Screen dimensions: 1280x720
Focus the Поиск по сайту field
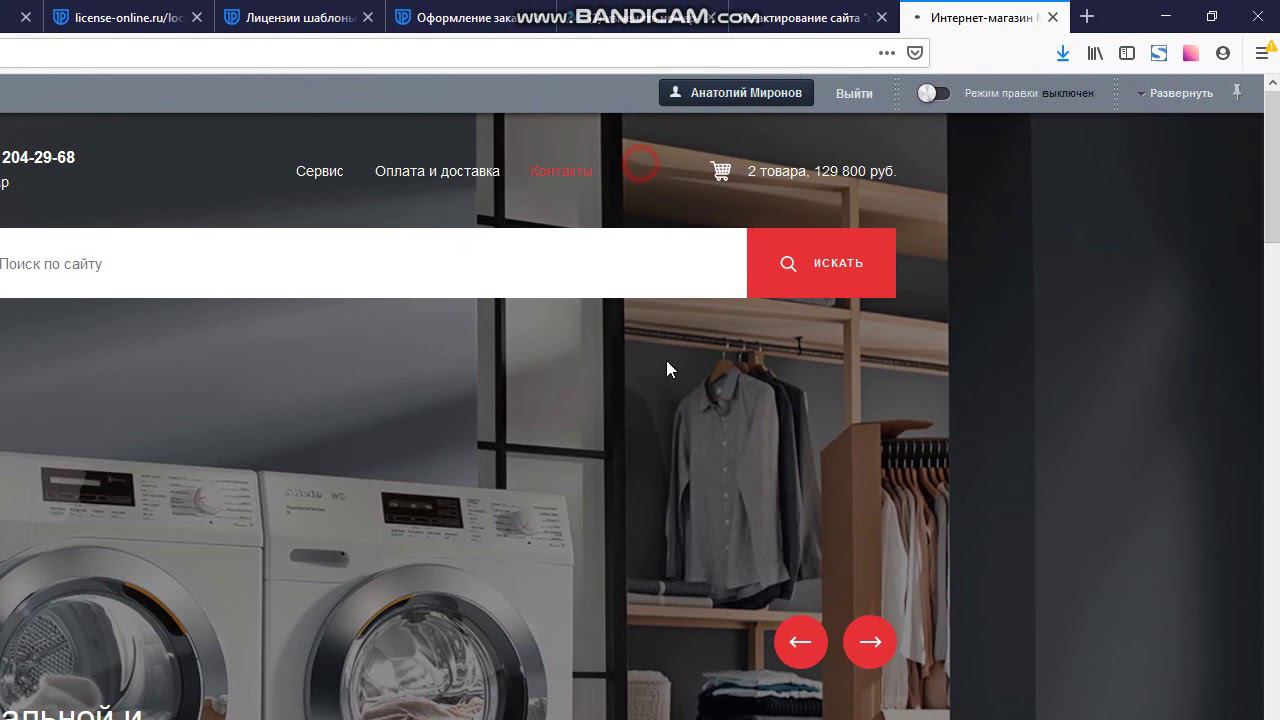click(x=373, y=263)
